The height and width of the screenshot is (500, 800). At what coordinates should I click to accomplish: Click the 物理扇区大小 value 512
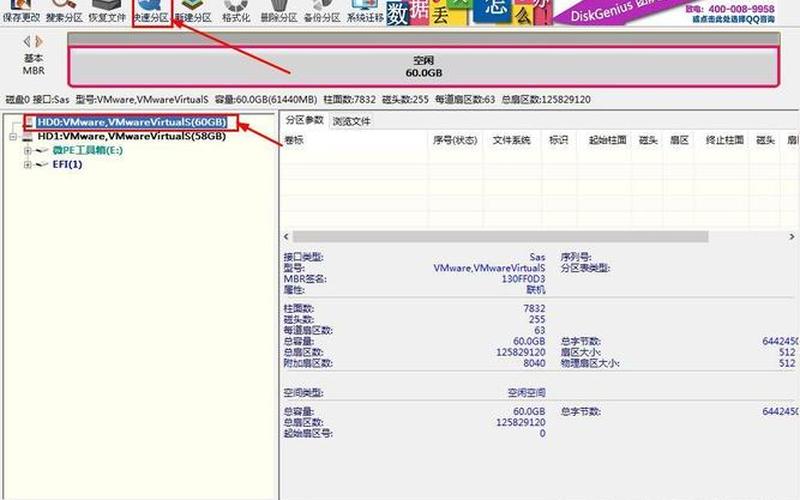click(787, 363)
